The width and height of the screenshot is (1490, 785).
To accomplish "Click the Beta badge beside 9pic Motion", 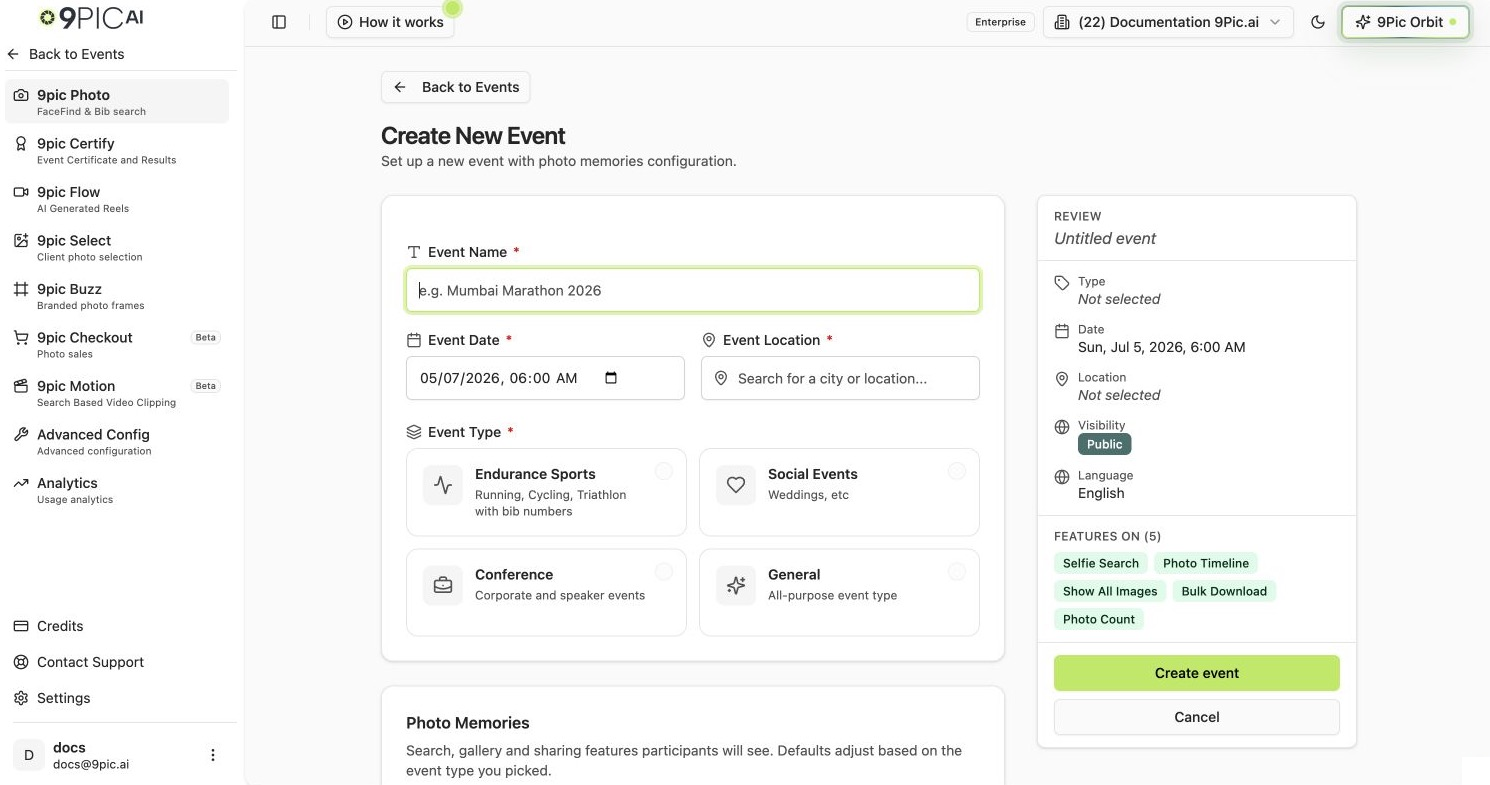I will tap(205, 386).
